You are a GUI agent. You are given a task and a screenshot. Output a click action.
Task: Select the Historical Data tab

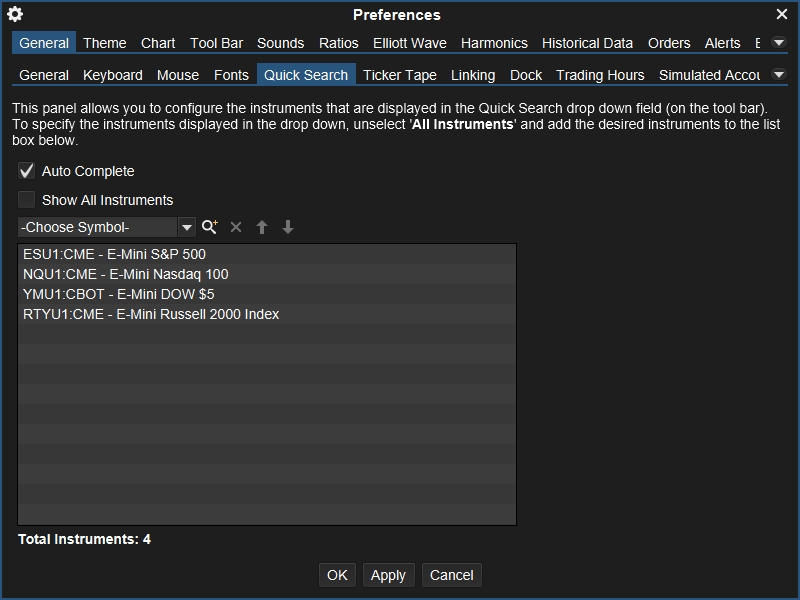(587, 43)
